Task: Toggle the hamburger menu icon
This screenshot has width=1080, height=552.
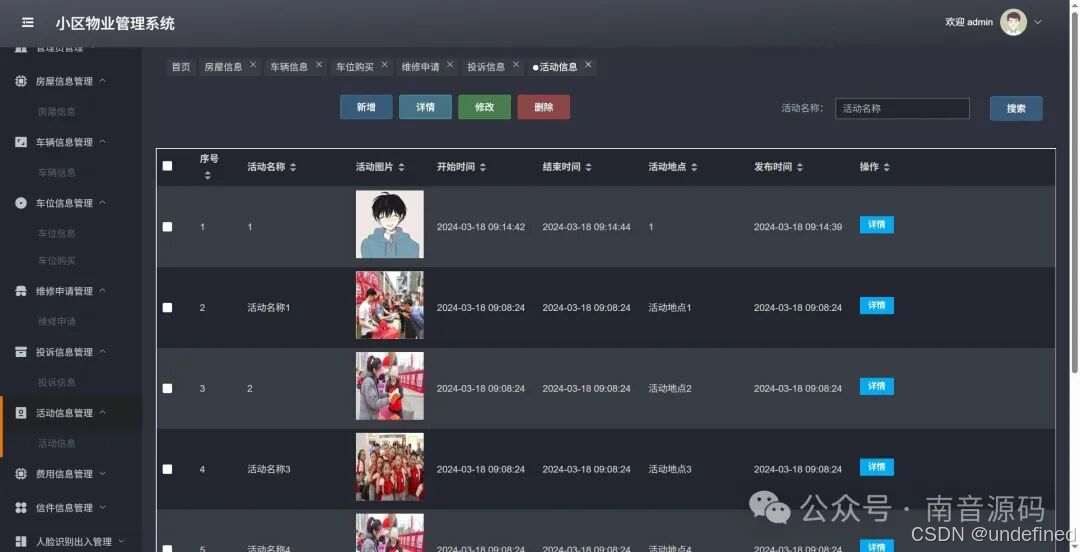Action: pos(28,23)
